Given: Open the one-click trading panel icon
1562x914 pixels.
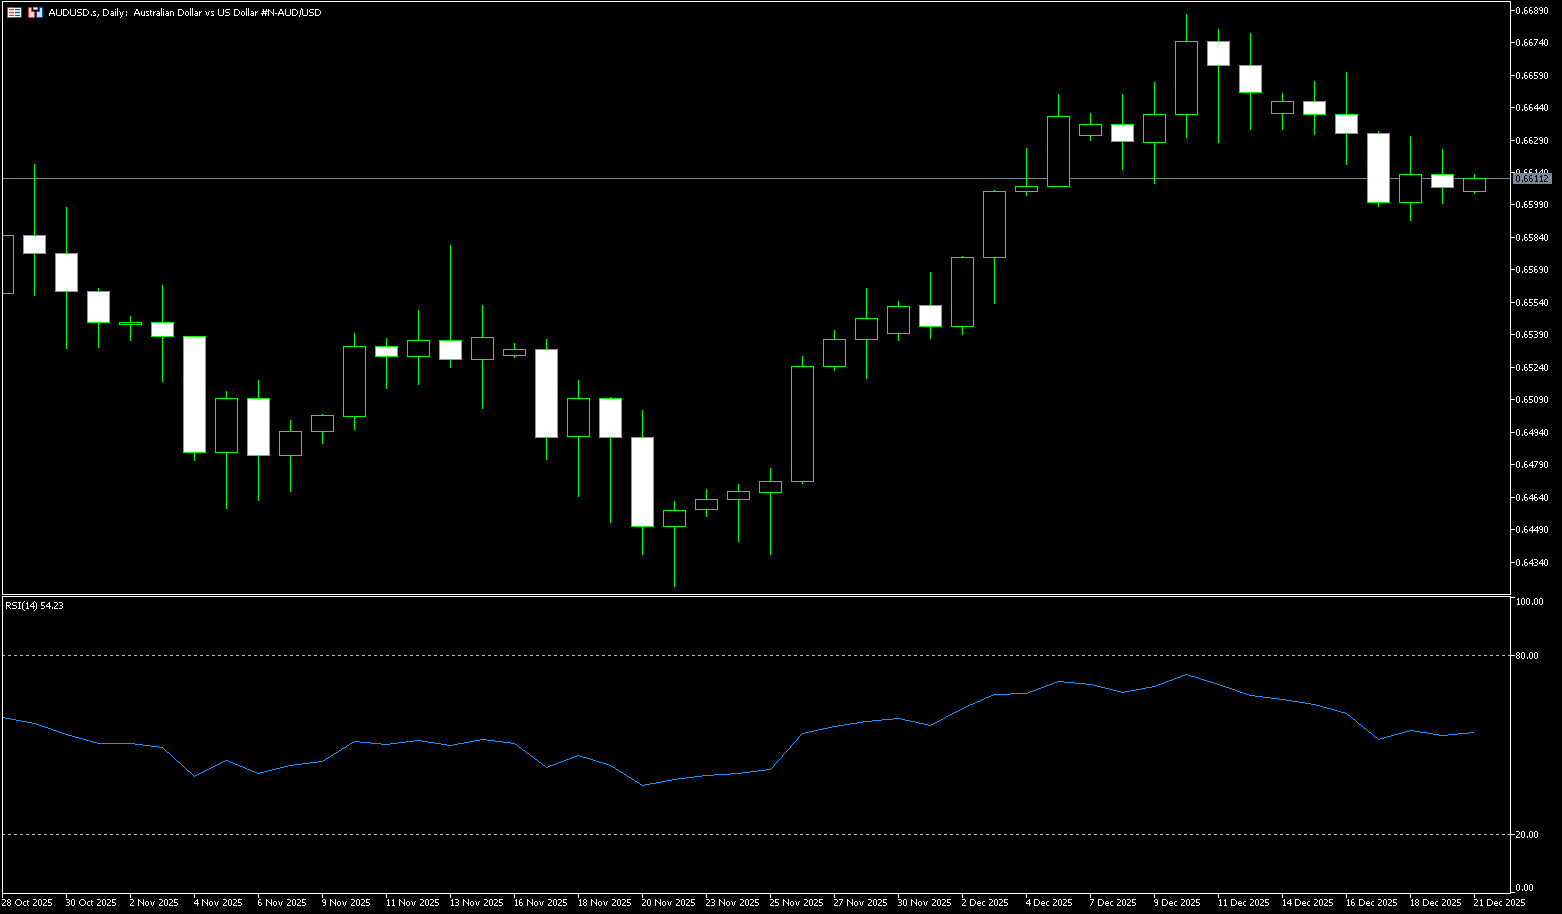Looking at the screenshot, I should tap(14, 13).
